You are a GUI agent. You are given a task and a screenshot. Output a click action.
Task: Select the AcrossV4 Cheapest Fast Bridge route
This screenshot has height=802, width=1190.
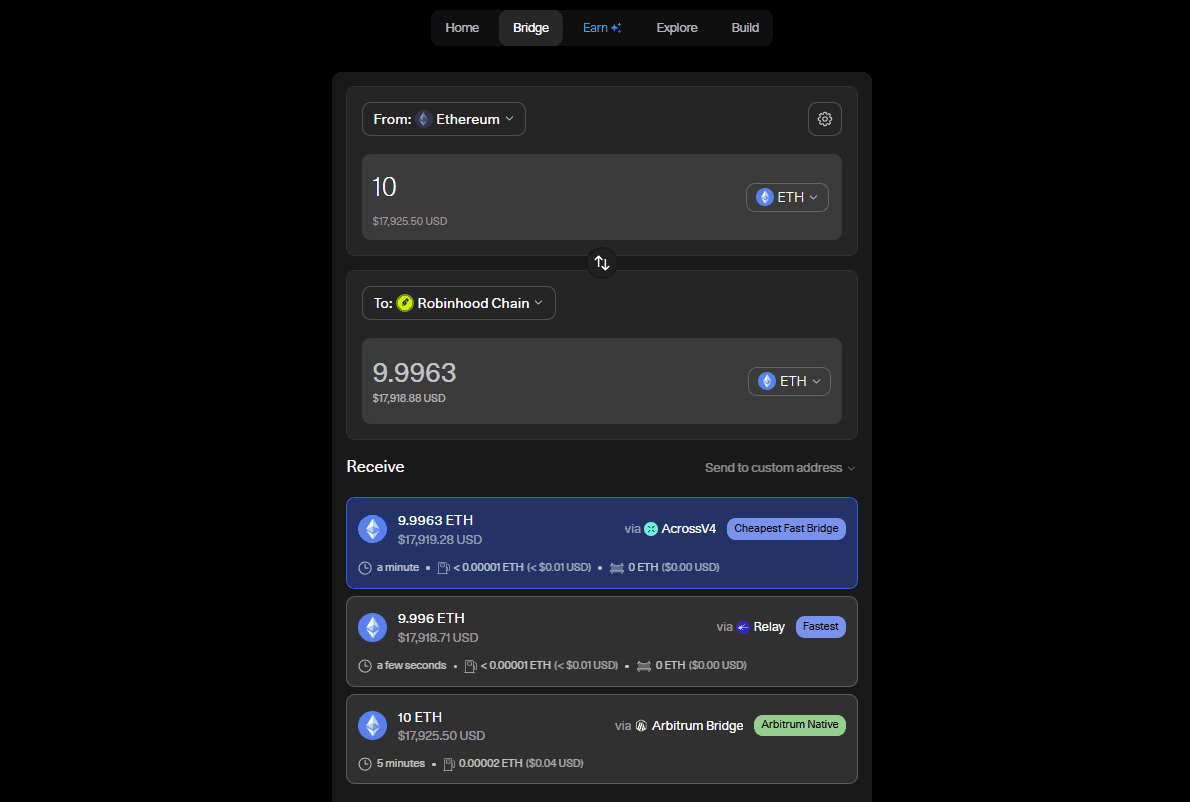point(602,543)
